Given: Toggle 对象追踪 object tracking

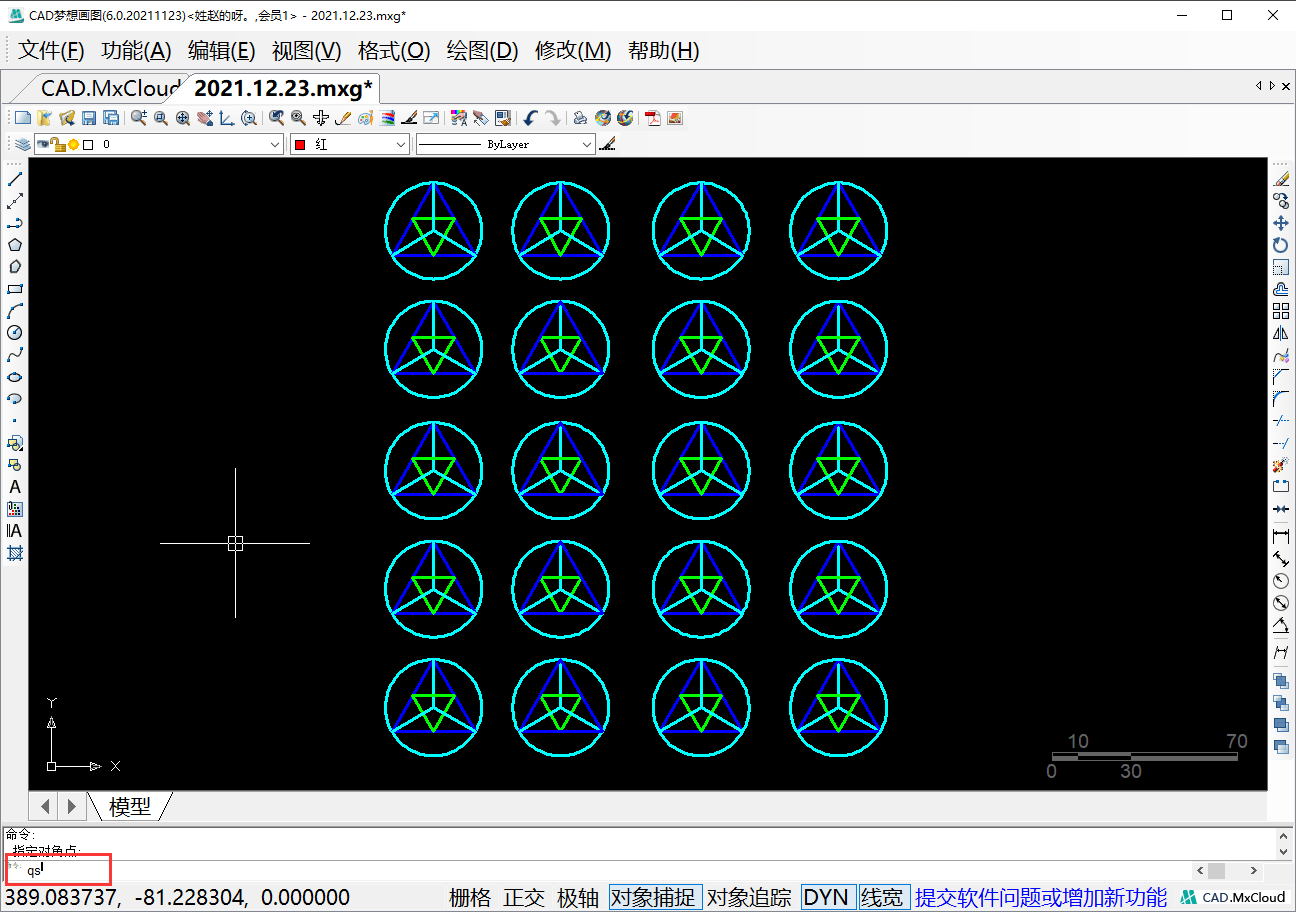Looking at the screenshot, I should (749, 898).
